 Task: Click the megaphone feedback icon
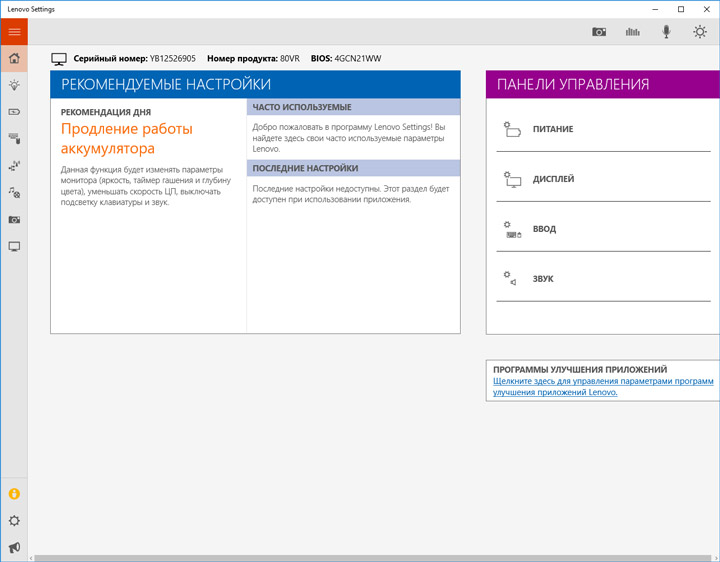click(14, 547)
